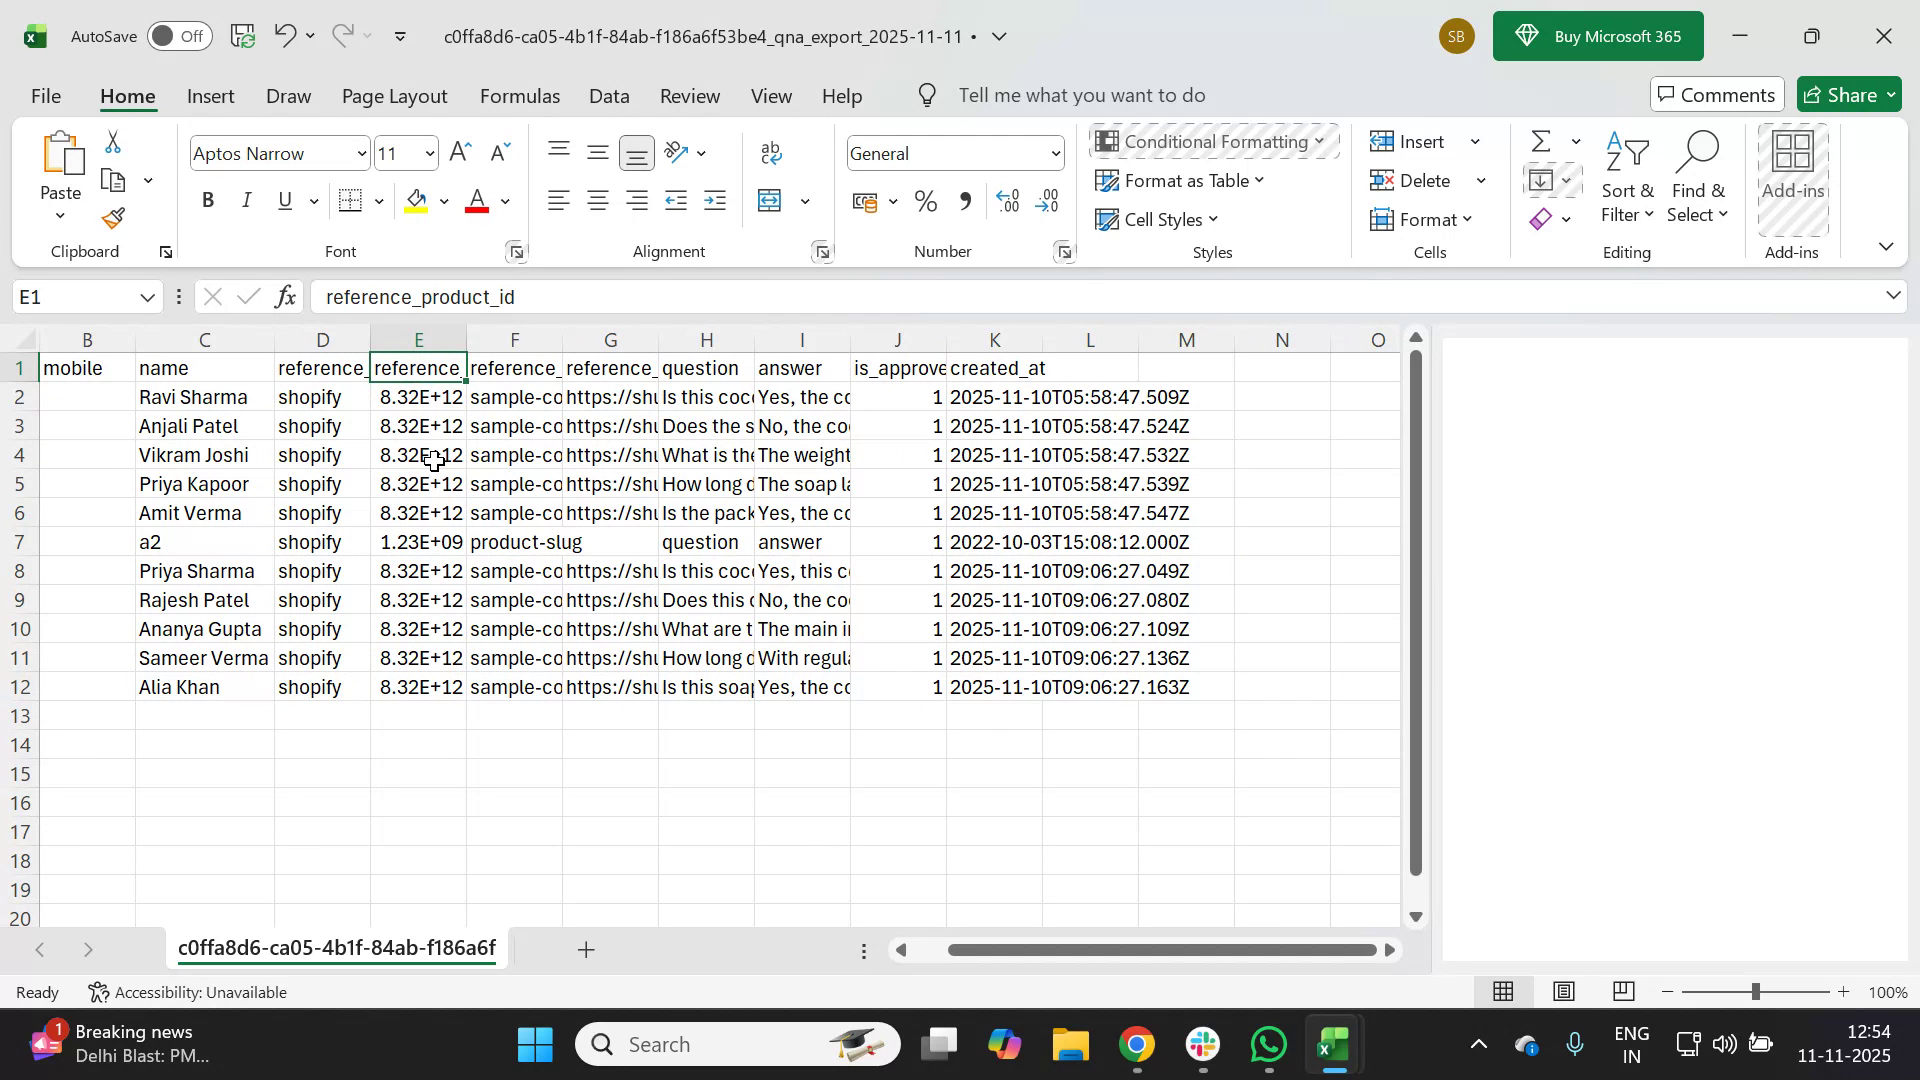Select the Bold formatting icon

click(x=208, y=200)
